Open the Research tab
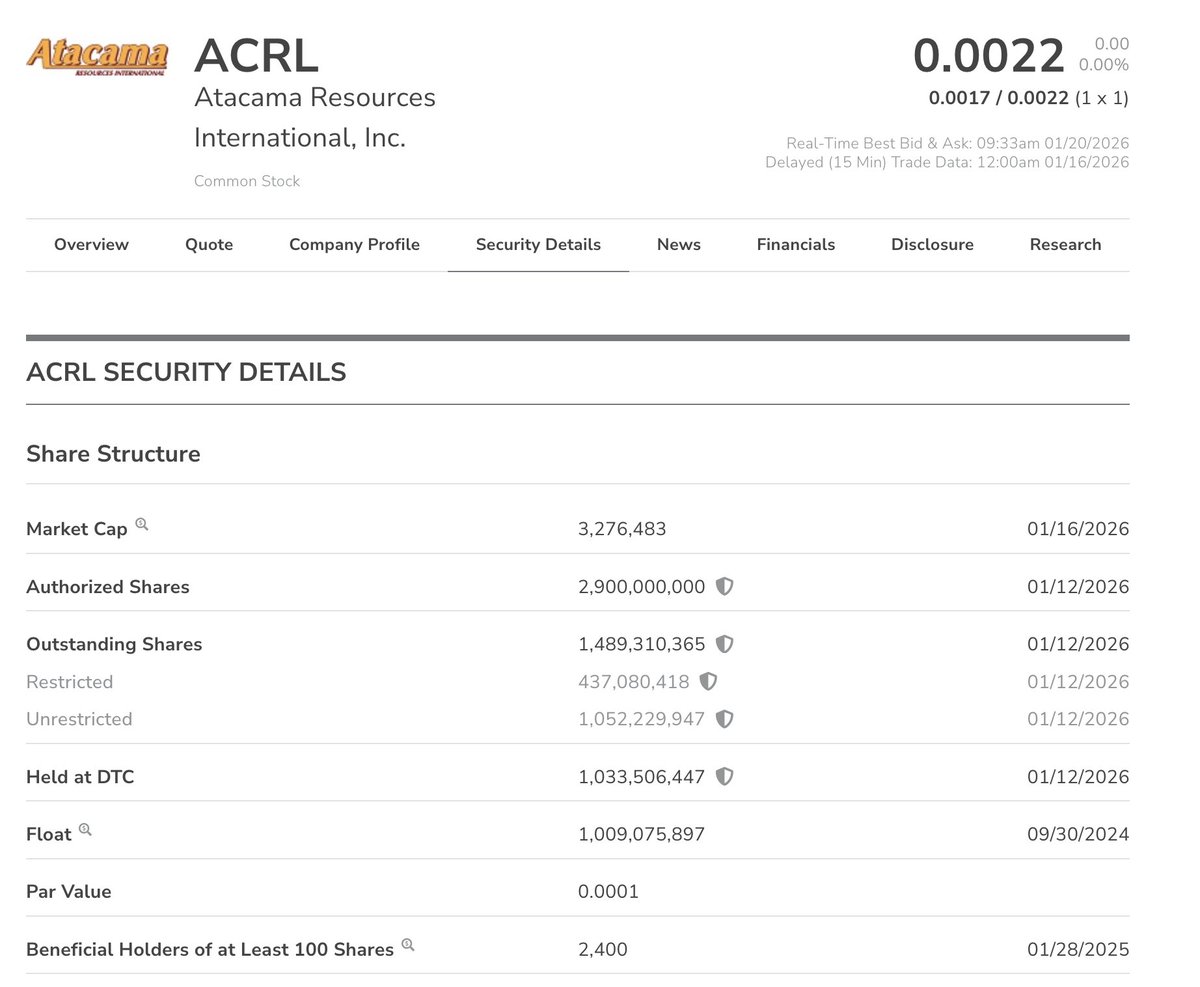This screenshot has height=987, width=1200. point(1066,245)
